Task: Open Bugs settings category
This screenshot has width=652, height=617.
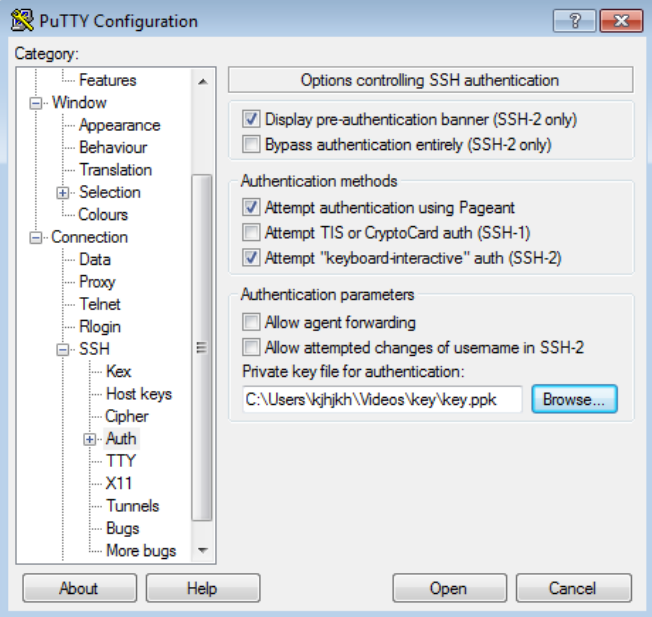Action: click(123, 529)
